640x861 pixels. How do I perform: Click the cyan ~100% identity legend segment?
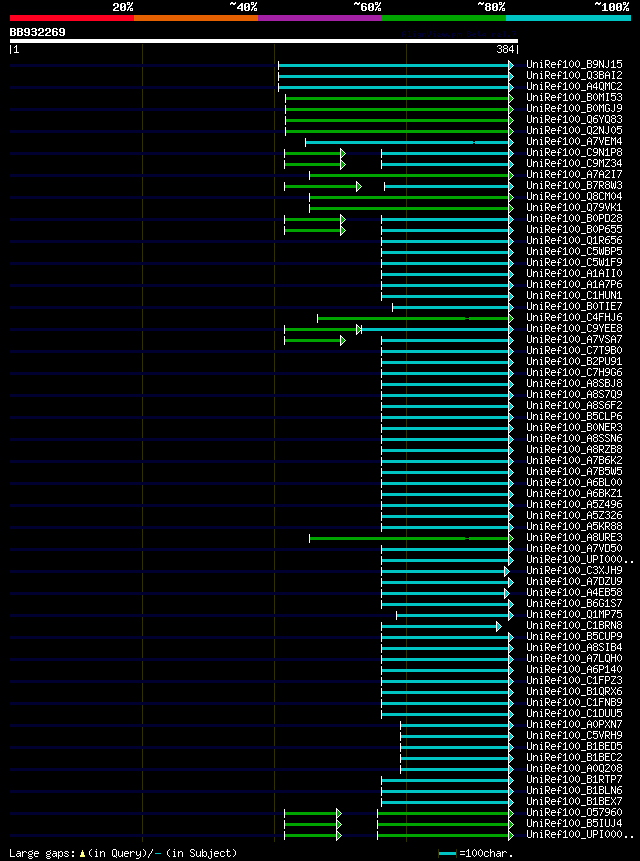pos(569,18)
